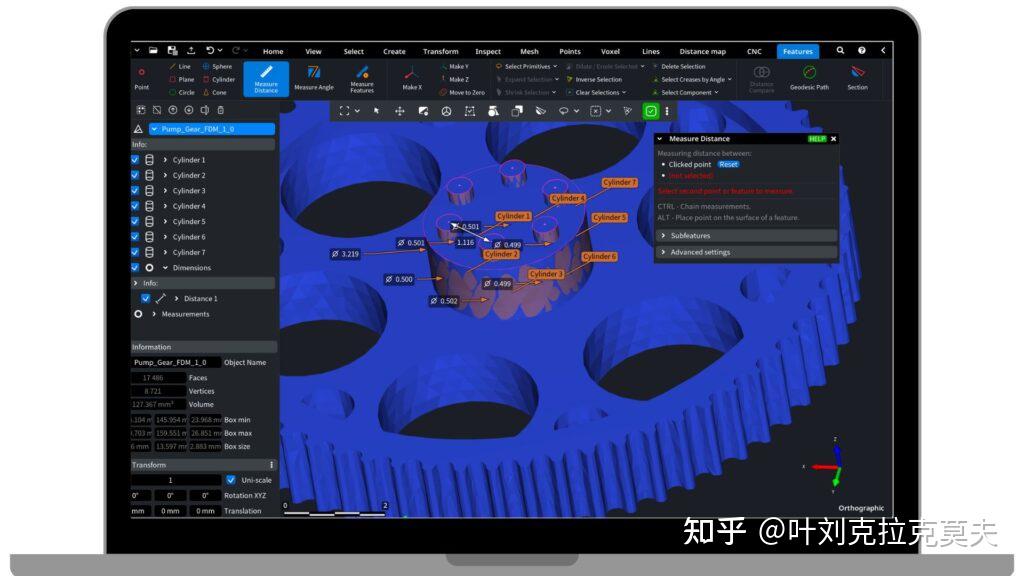Toggle visibility checkbox for Cylinder 5
Image resolution: width=1024 pixels, height=576 pixels.
tap(135, 221)
